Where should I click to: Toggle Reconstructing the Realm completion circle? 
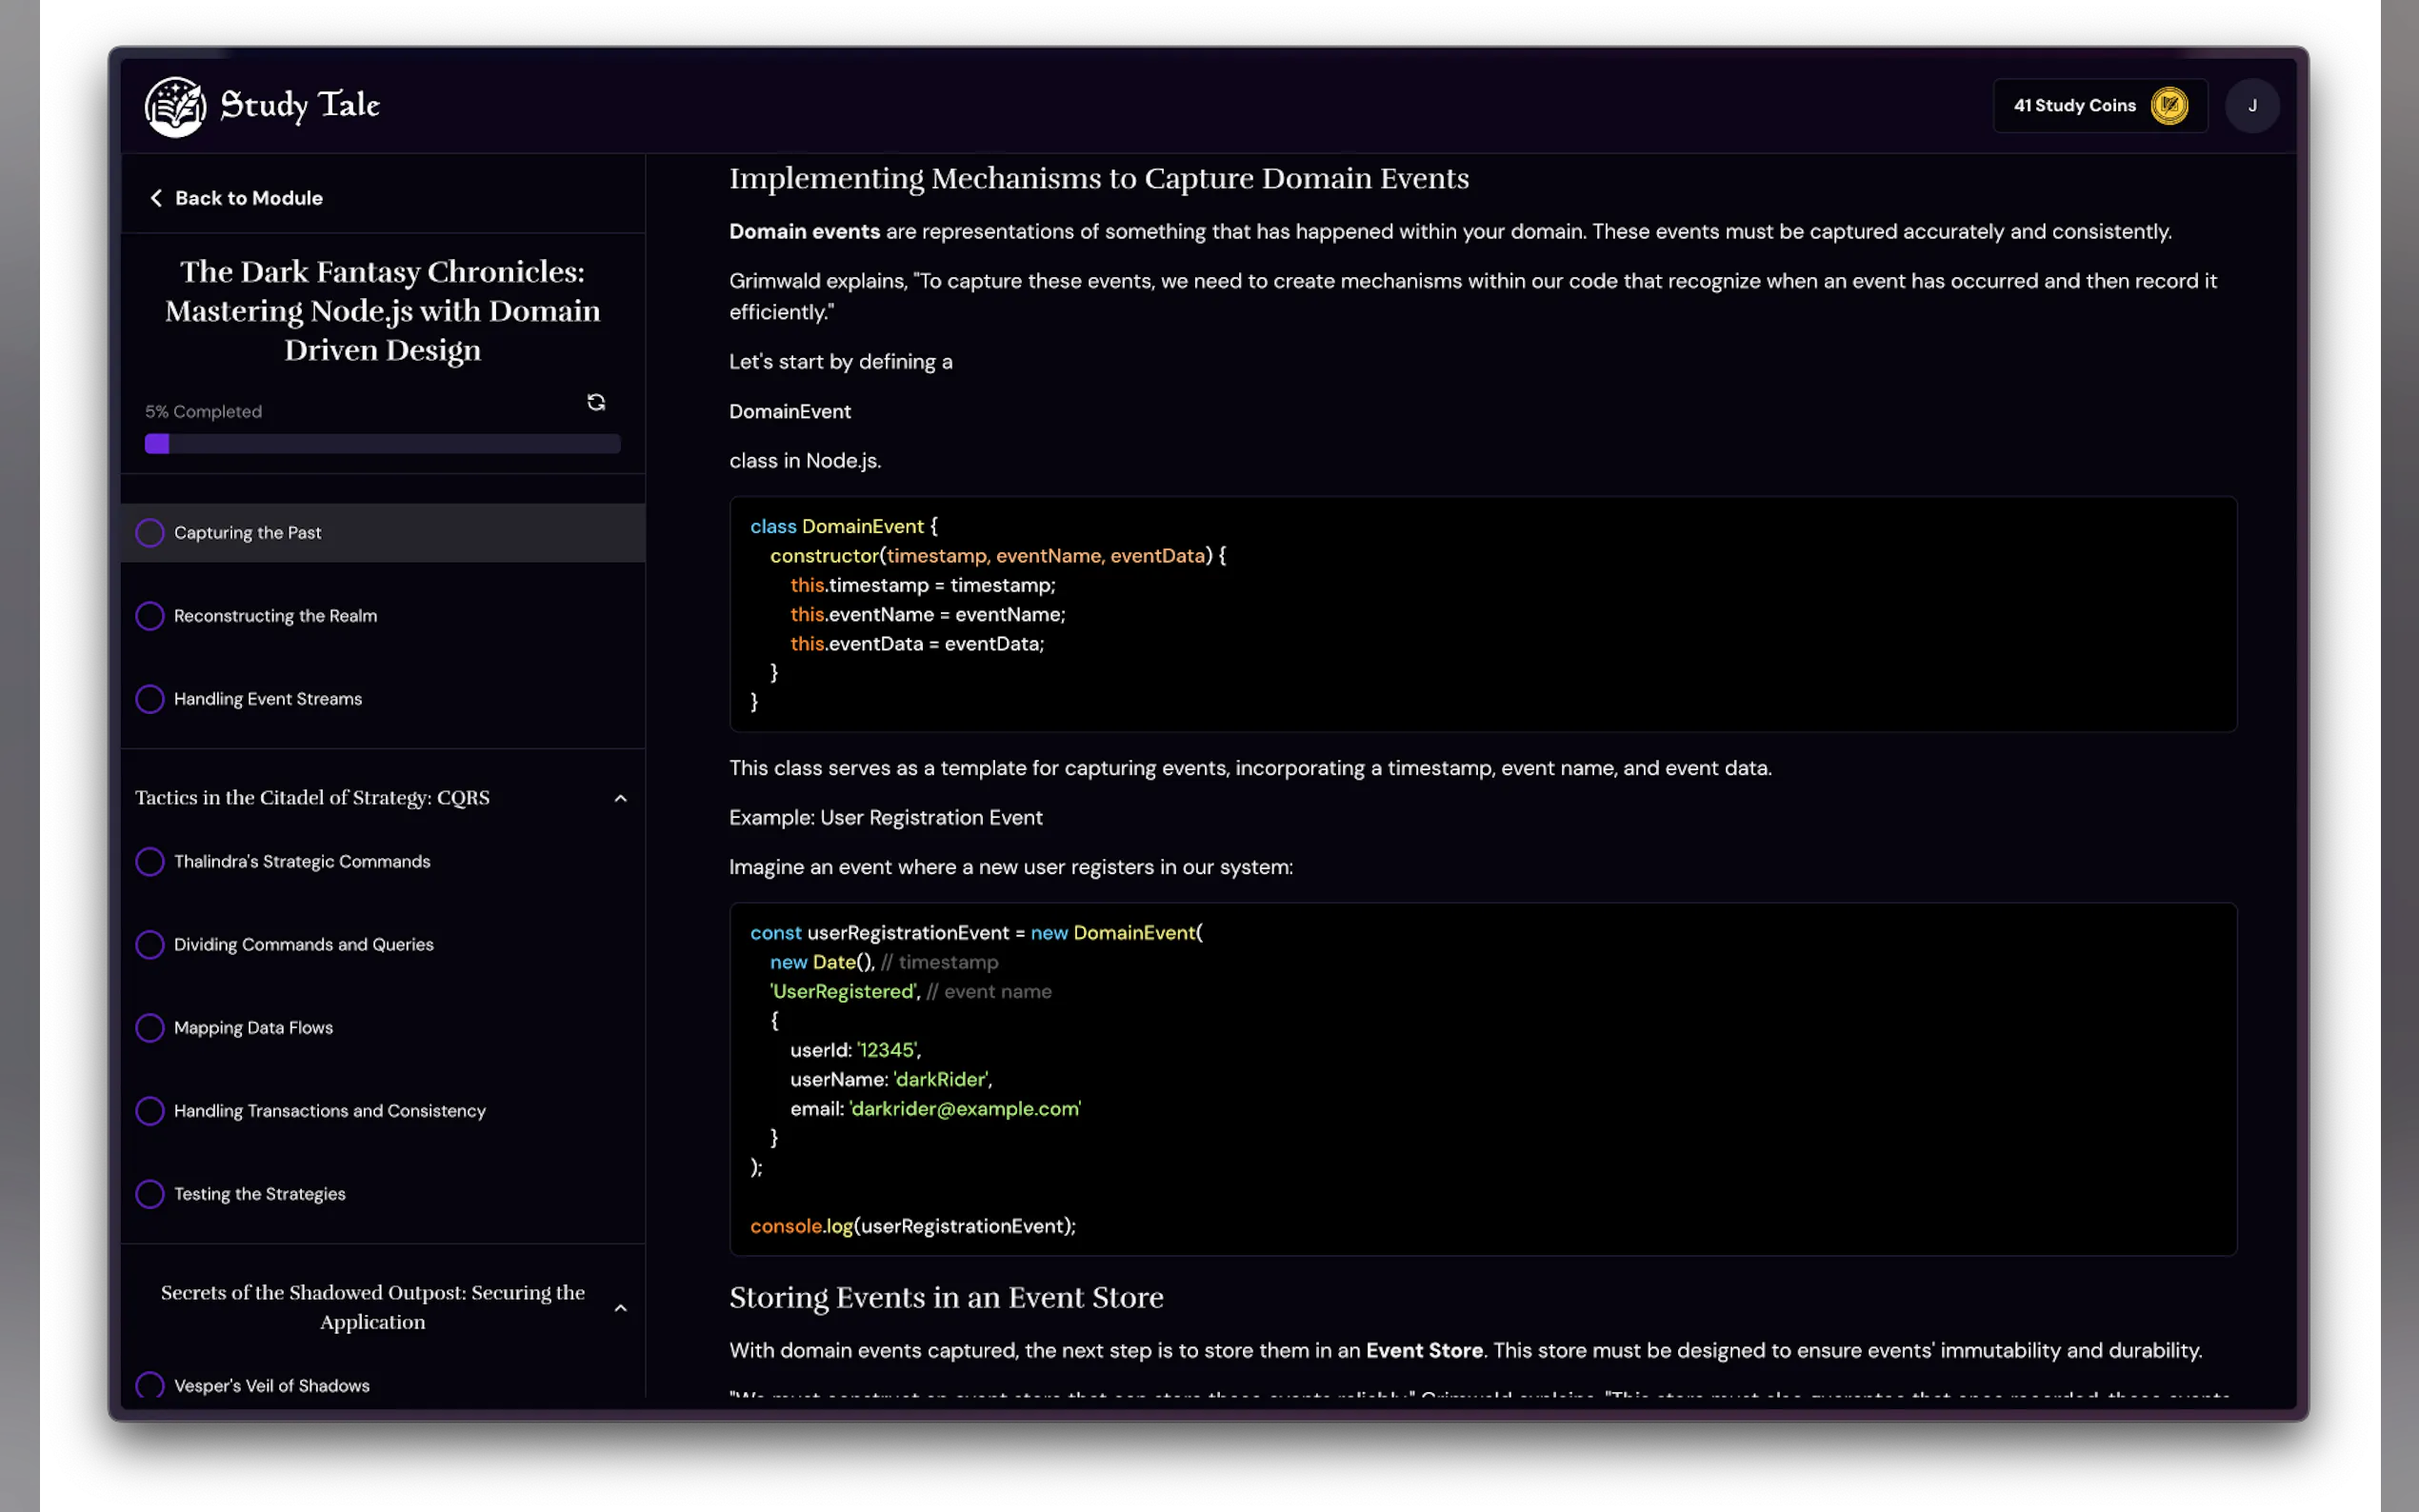click(x=150, y=616)
